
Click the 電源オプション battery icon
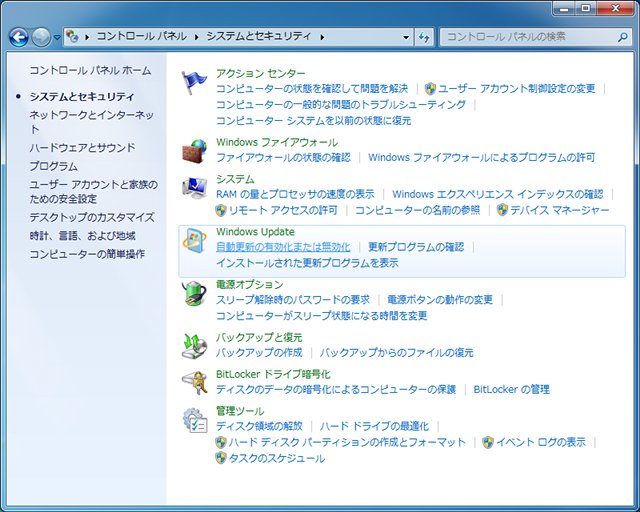tap(194, 294)
